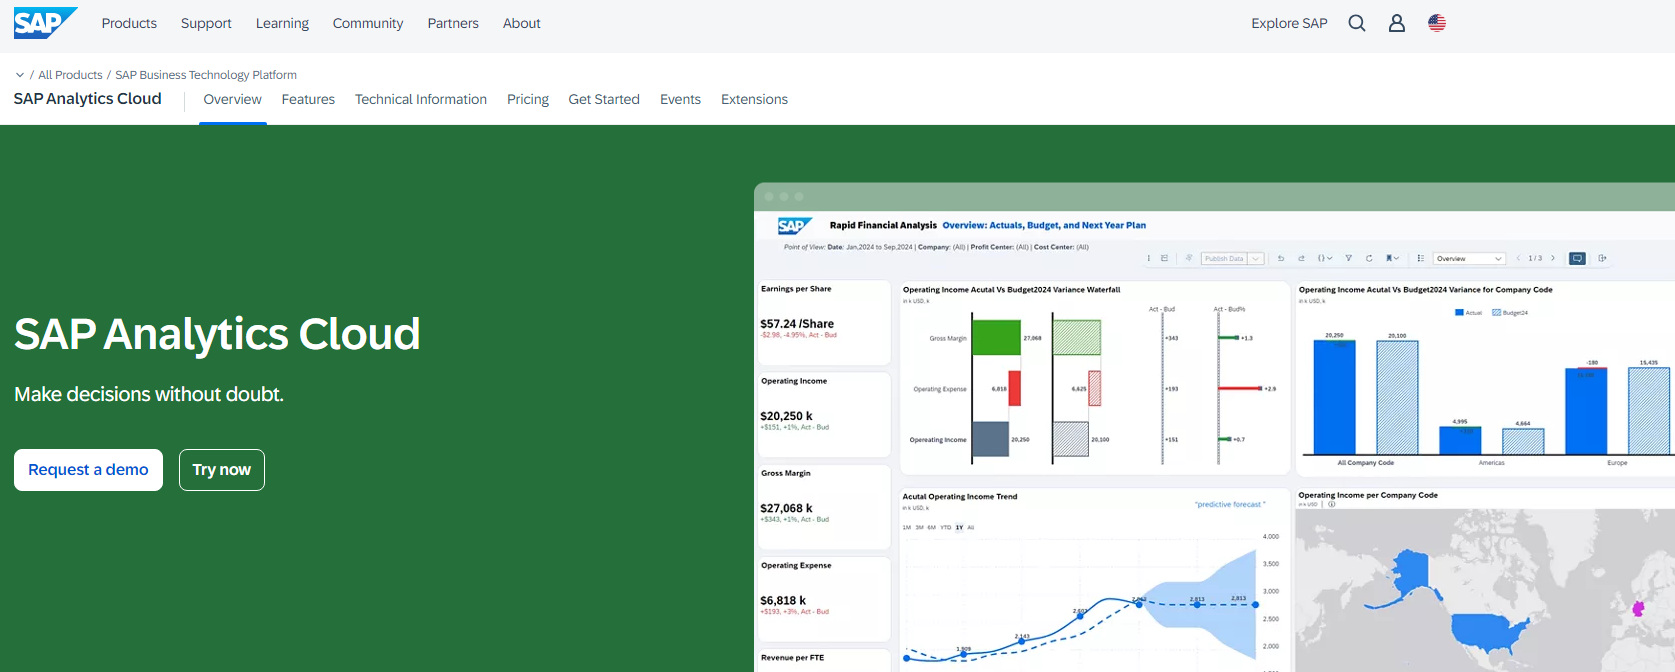The image size is (1675, 672).
Task: Go to the next dashboard page arrow
Action: coord(1553,258)
